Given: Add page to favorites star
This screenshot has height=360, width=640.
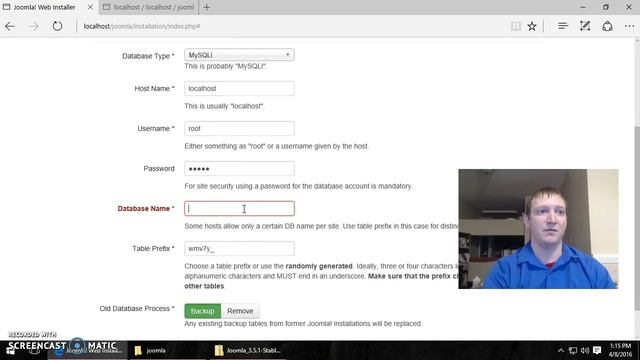Looking at the screenshot, I should [532, 26].
